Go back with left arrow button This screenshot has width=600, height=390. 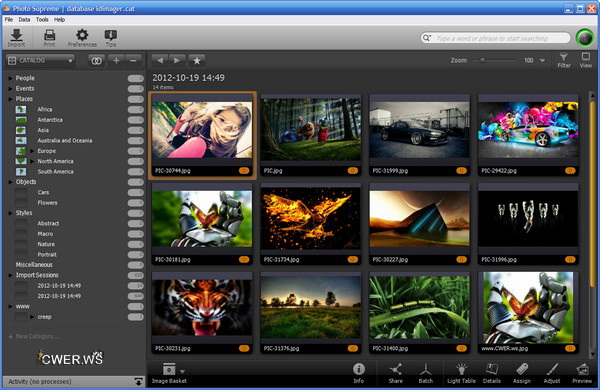160,60
